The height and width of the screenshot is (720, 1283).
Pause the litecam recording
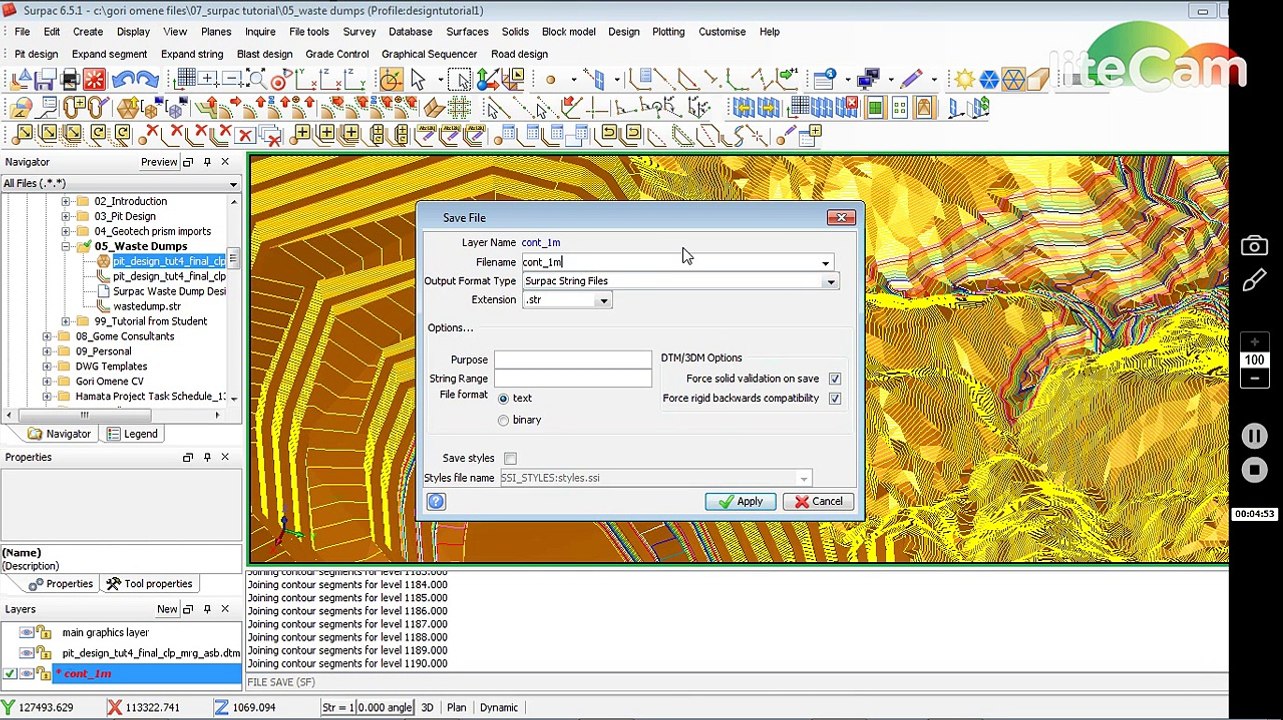[x=1254, y=436]
